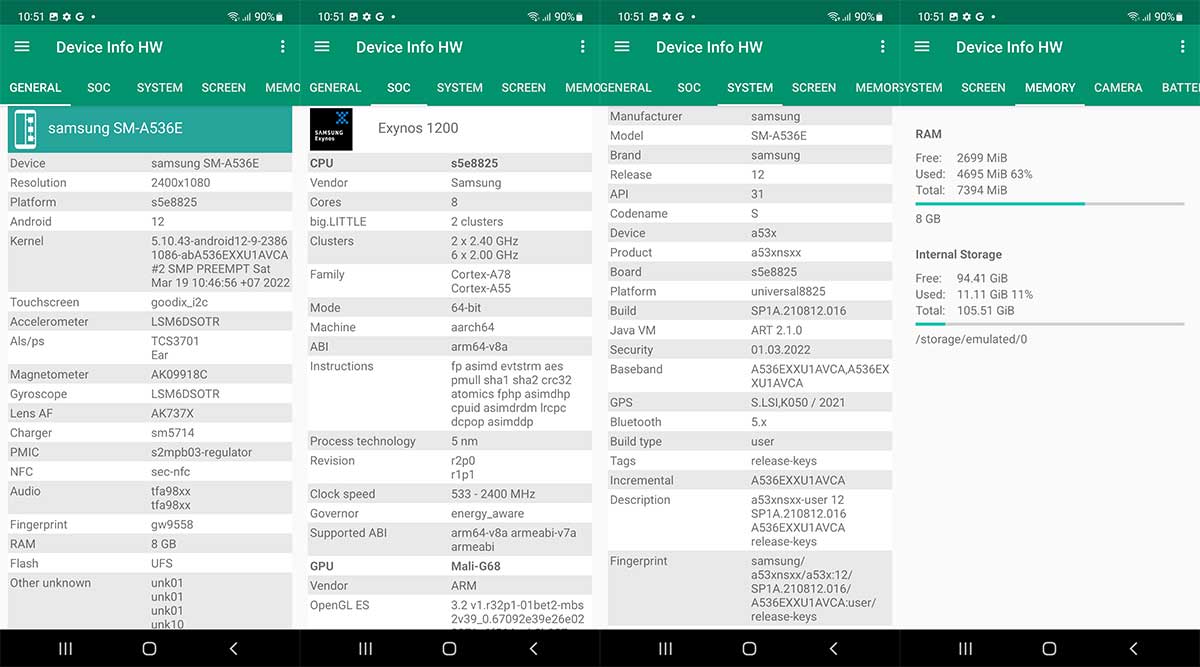Viewport: 1200px width, 667px height.
Task: Open the hamburger menu on the Memory screen
Action: (922, 47)
